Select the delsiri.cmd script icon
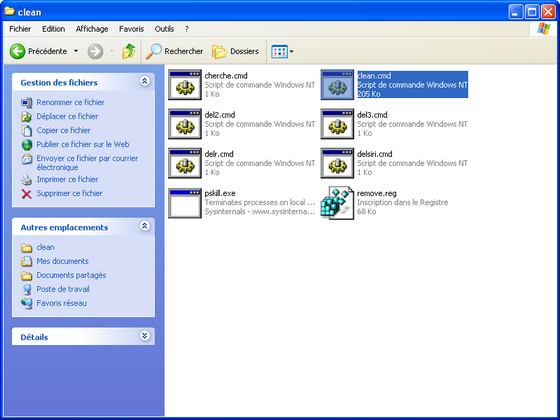The image size is (560, 420). (x=337, y=163)
